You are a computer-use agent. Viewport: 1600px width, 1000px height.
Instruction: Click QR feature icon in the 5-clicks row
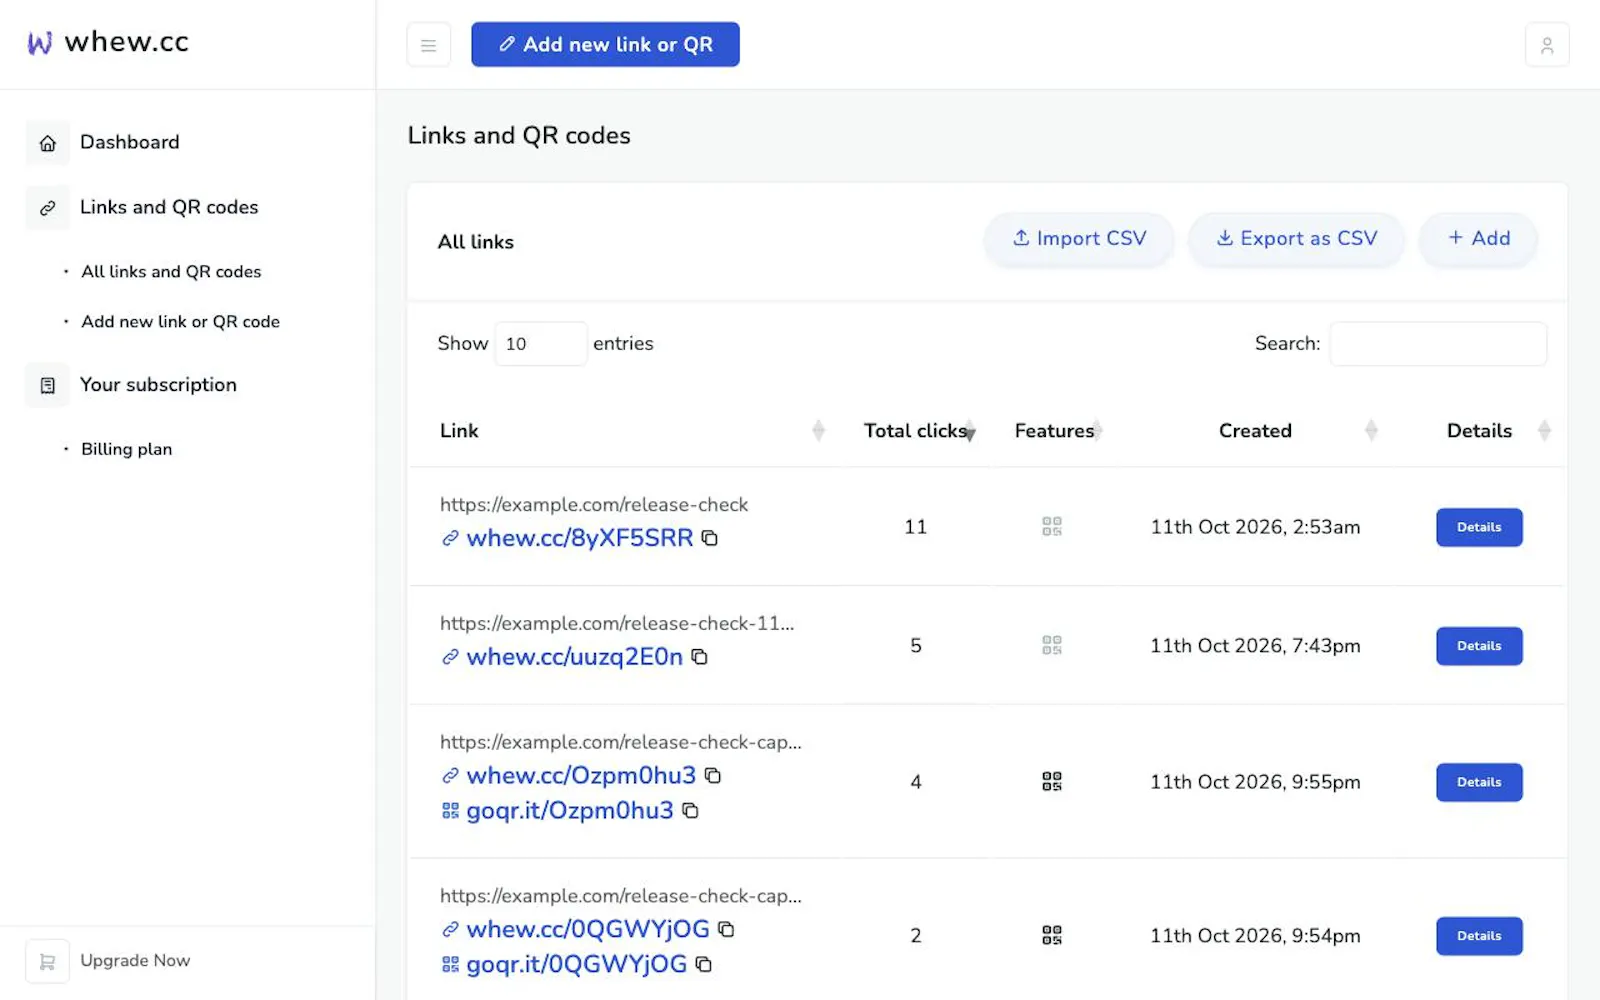(1051, 646)
